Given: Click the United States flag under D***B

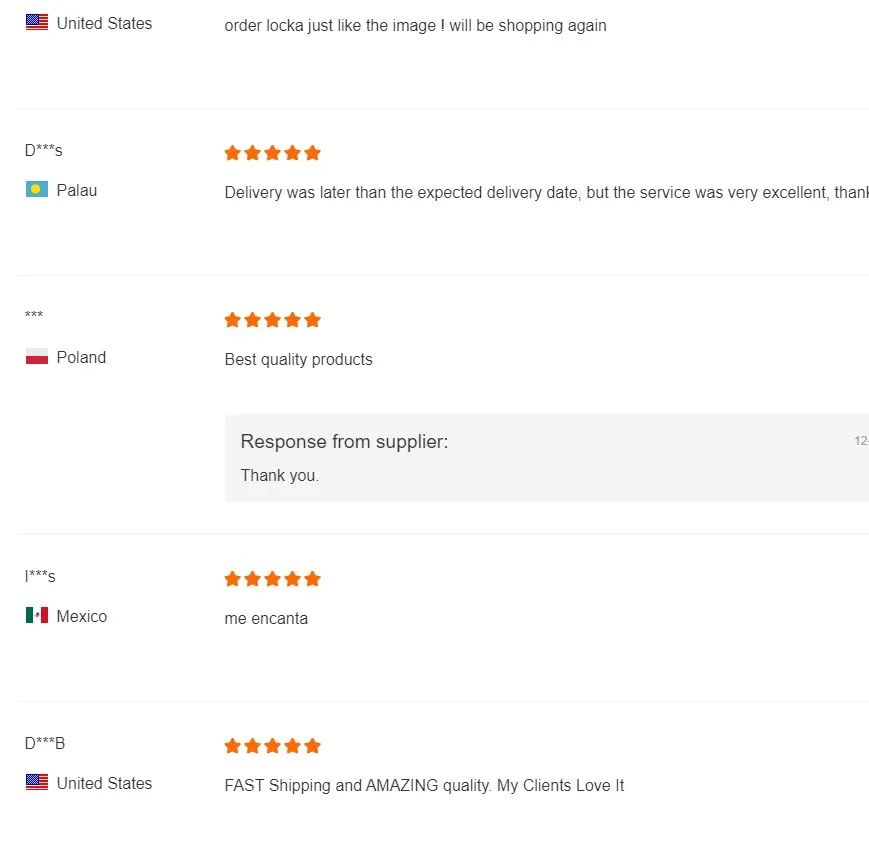Looking at the screenshot, I should 37,783.
